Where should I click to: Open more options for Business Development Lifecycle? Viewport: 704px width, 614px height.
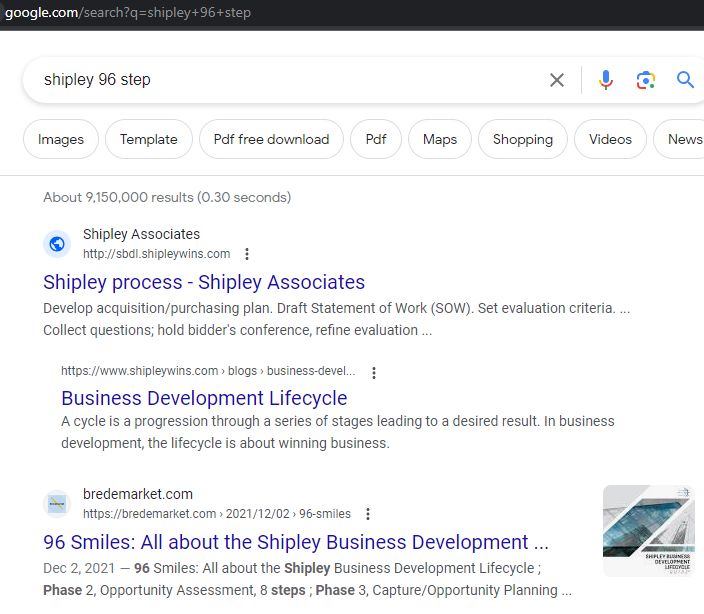tap(374, 372)
